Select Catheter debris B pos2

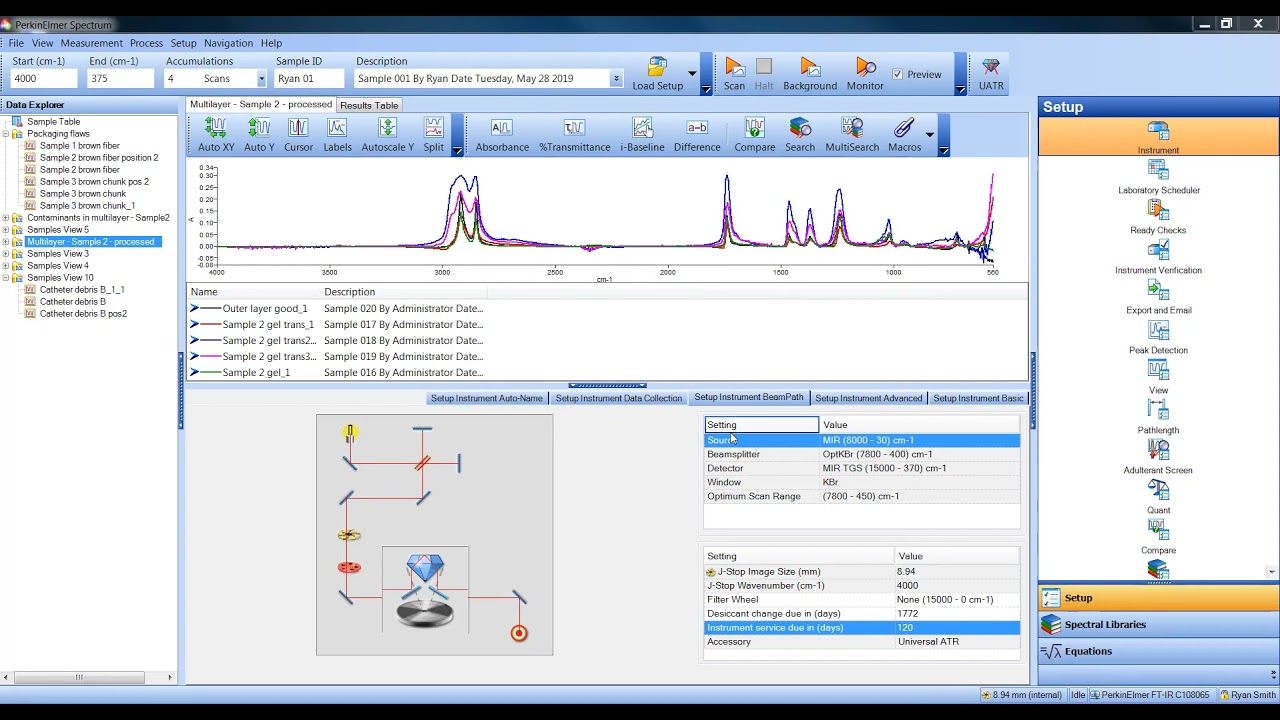[x=83, y=314]
